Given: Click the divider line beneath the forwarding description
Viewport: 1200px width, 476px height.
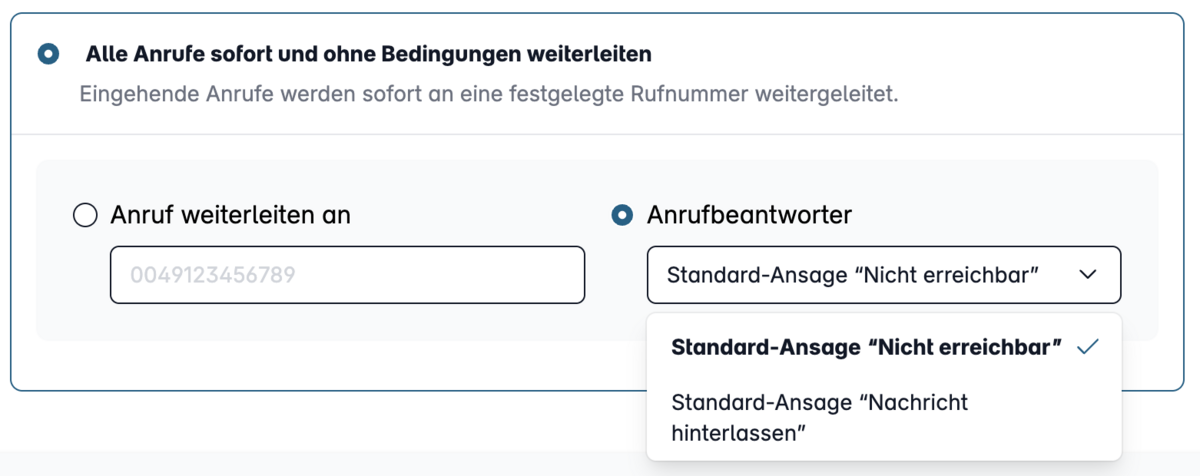Looking at the screenshot, I should click(600, 134).
